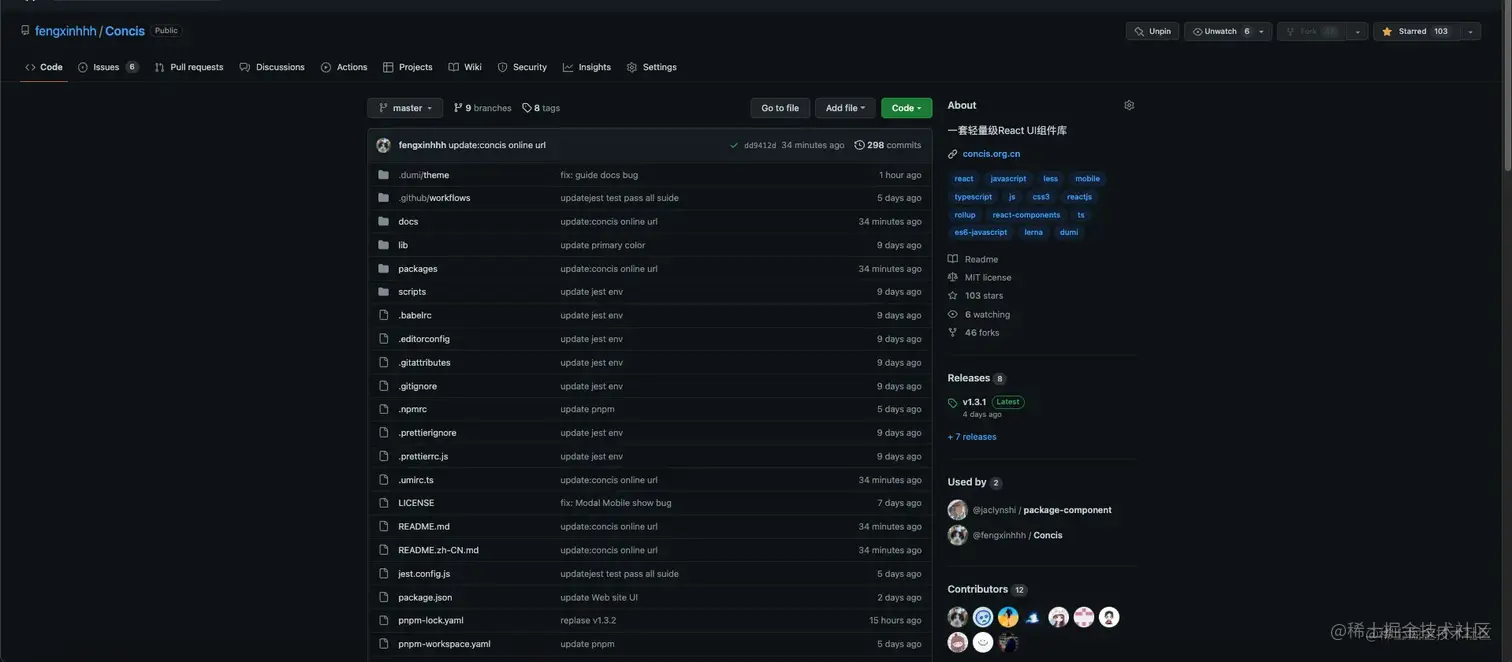
Task: Click the typescript topic tag
Action: pyautogui.click(x=973, y=197)
